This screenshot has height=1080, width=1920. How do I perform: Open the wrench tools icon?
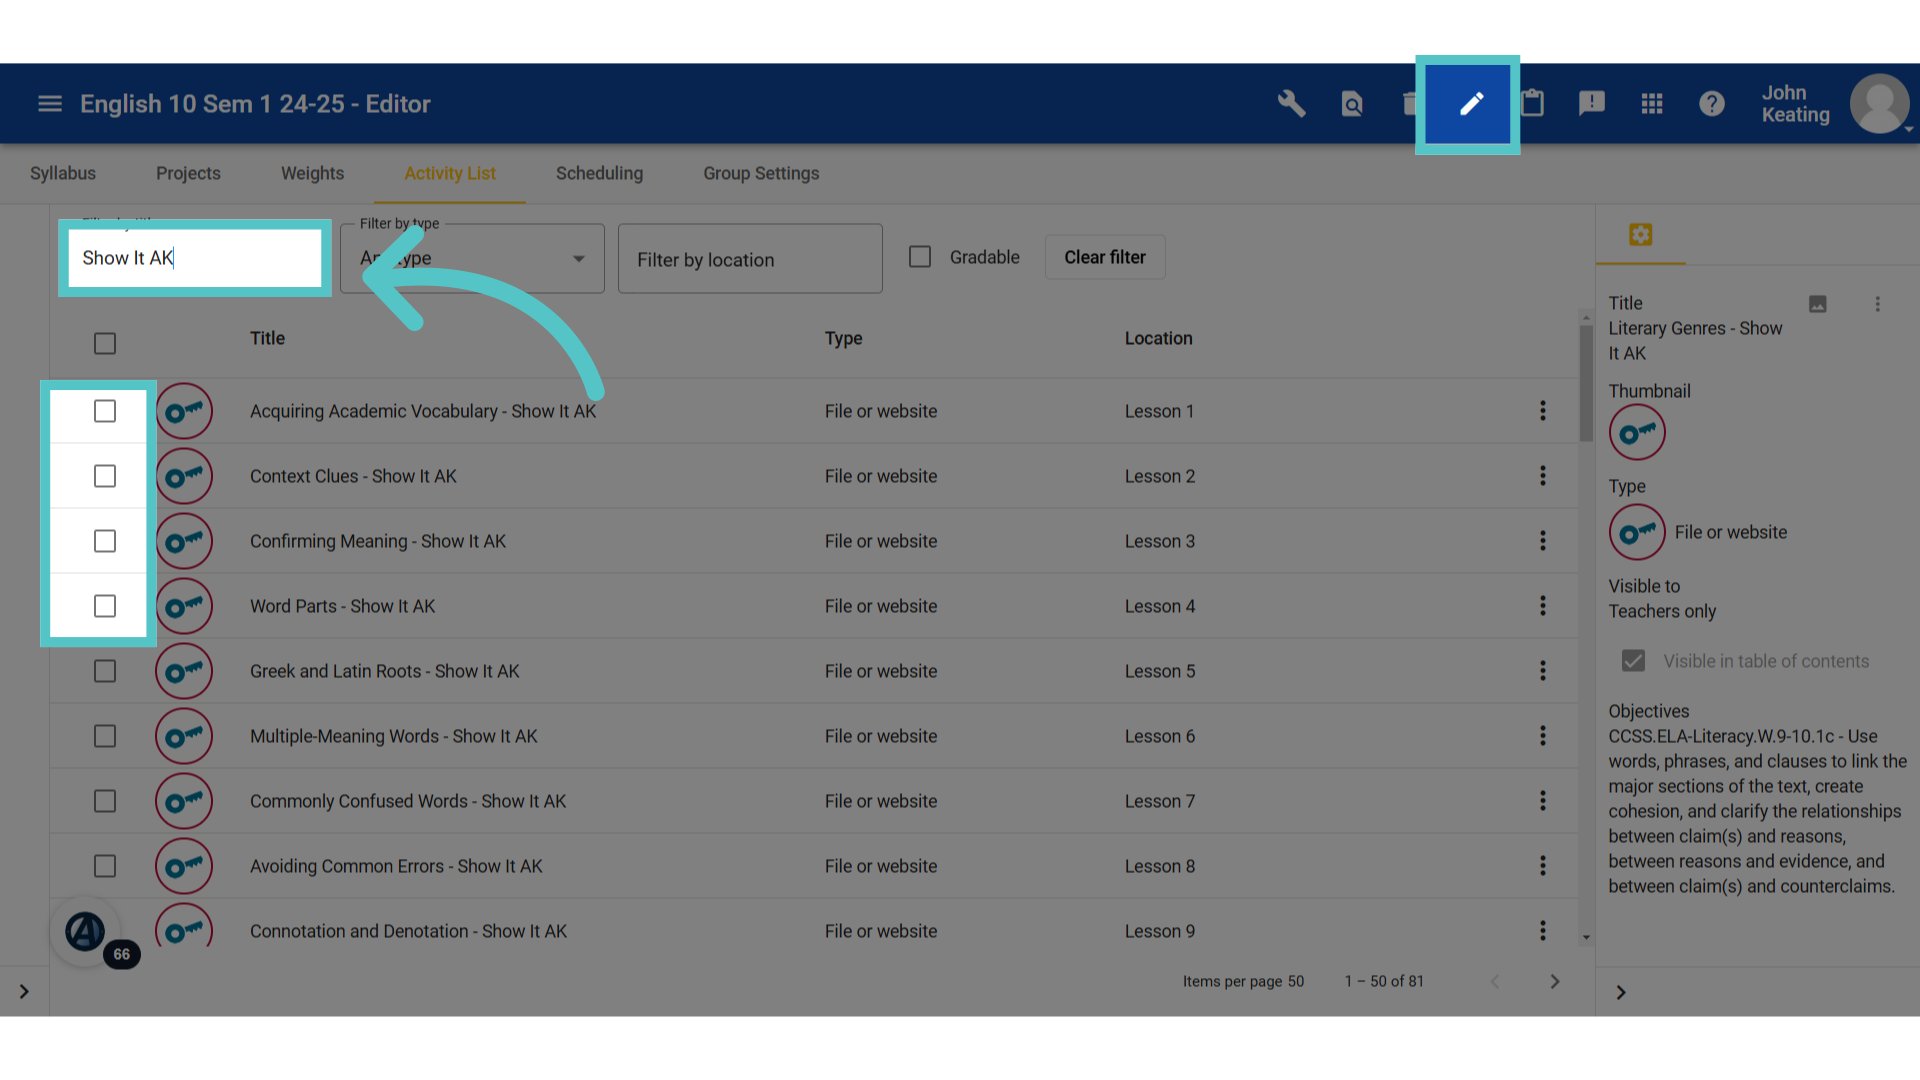pyautogui.click(x=1291, y=104)
